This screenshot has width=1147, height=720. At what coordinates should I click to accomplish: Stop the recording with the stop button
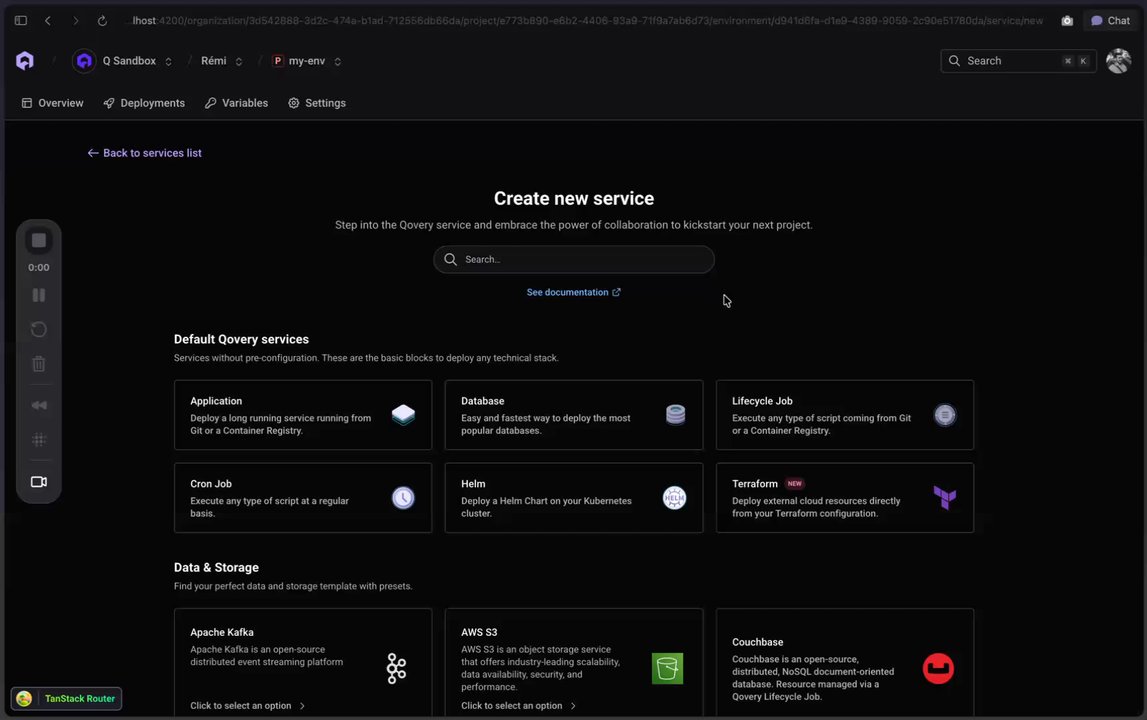point(39,241)
